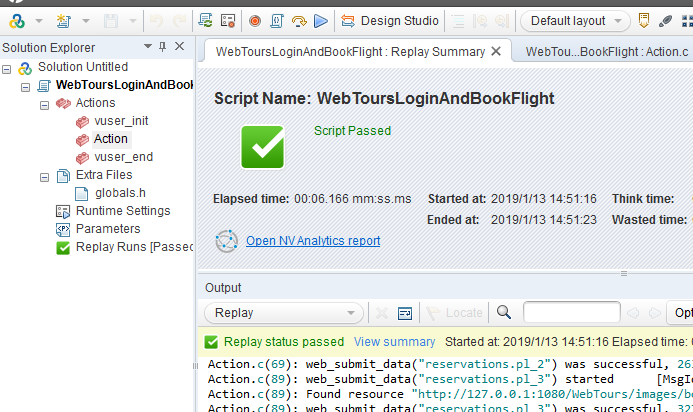This screenshot has width=693, height=412.
Task: Switch to the Action.c tab
Action: pyautogui.click(x=607, y=52)
